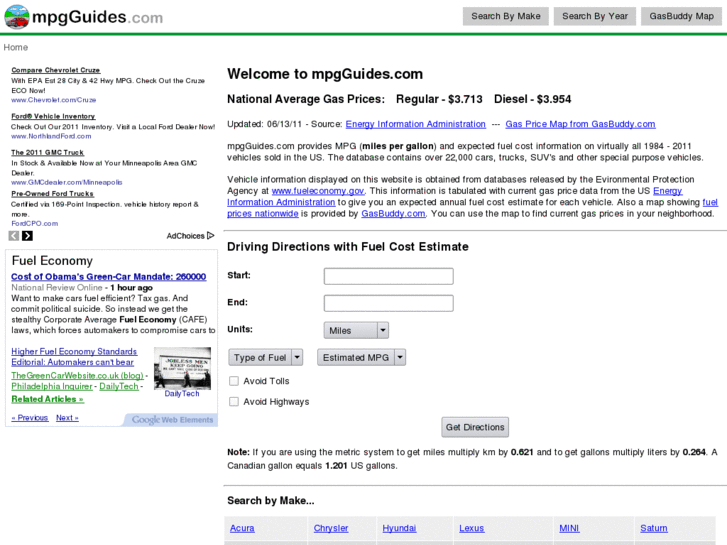Visit the FordCPO.com ad URL
The height and width of the screenshot is (545, 727).
point(35,224)
